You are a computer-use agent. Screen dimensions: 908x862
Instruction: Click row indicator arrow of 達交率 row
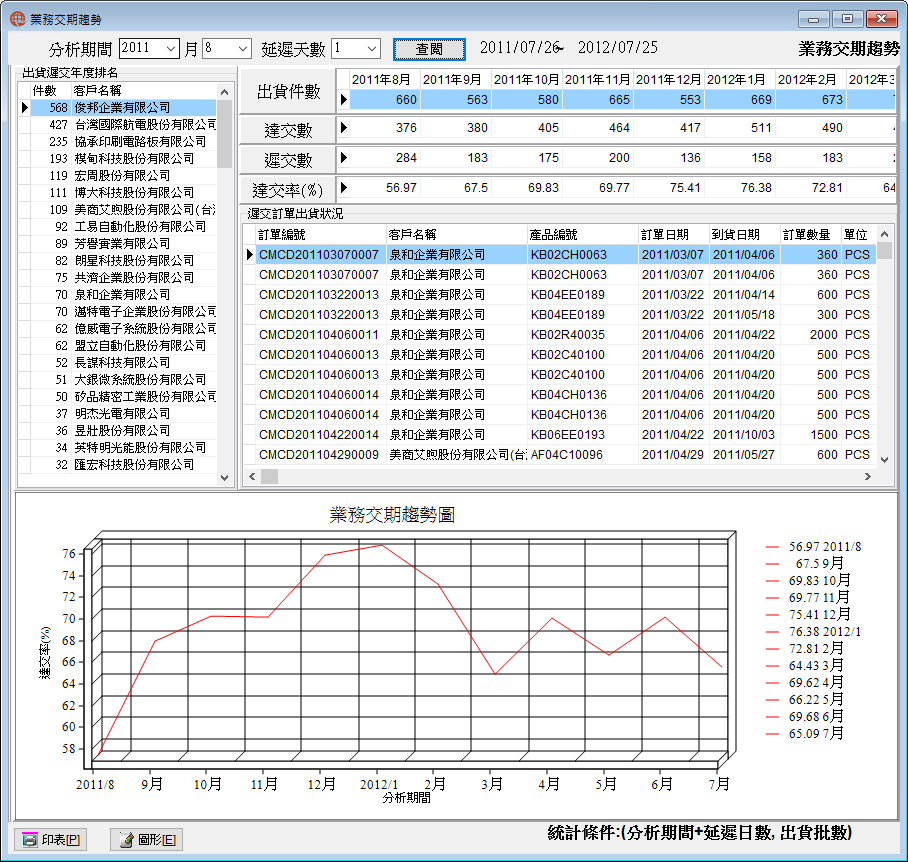343,188
